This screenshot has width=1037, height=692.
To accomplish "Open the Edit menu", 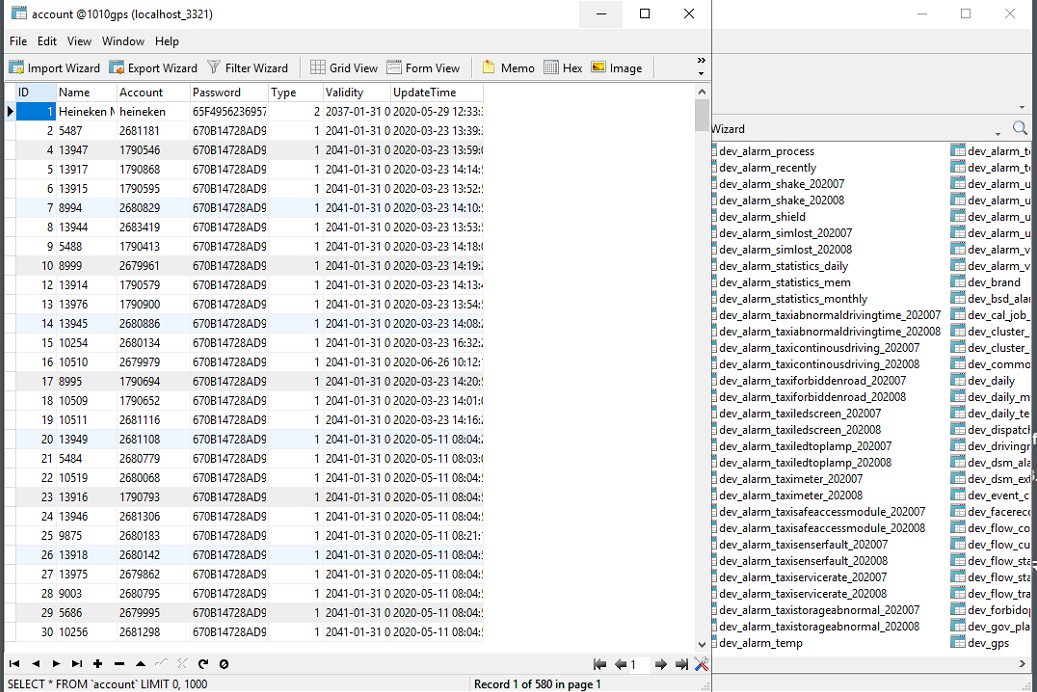I will pos(46,41).
